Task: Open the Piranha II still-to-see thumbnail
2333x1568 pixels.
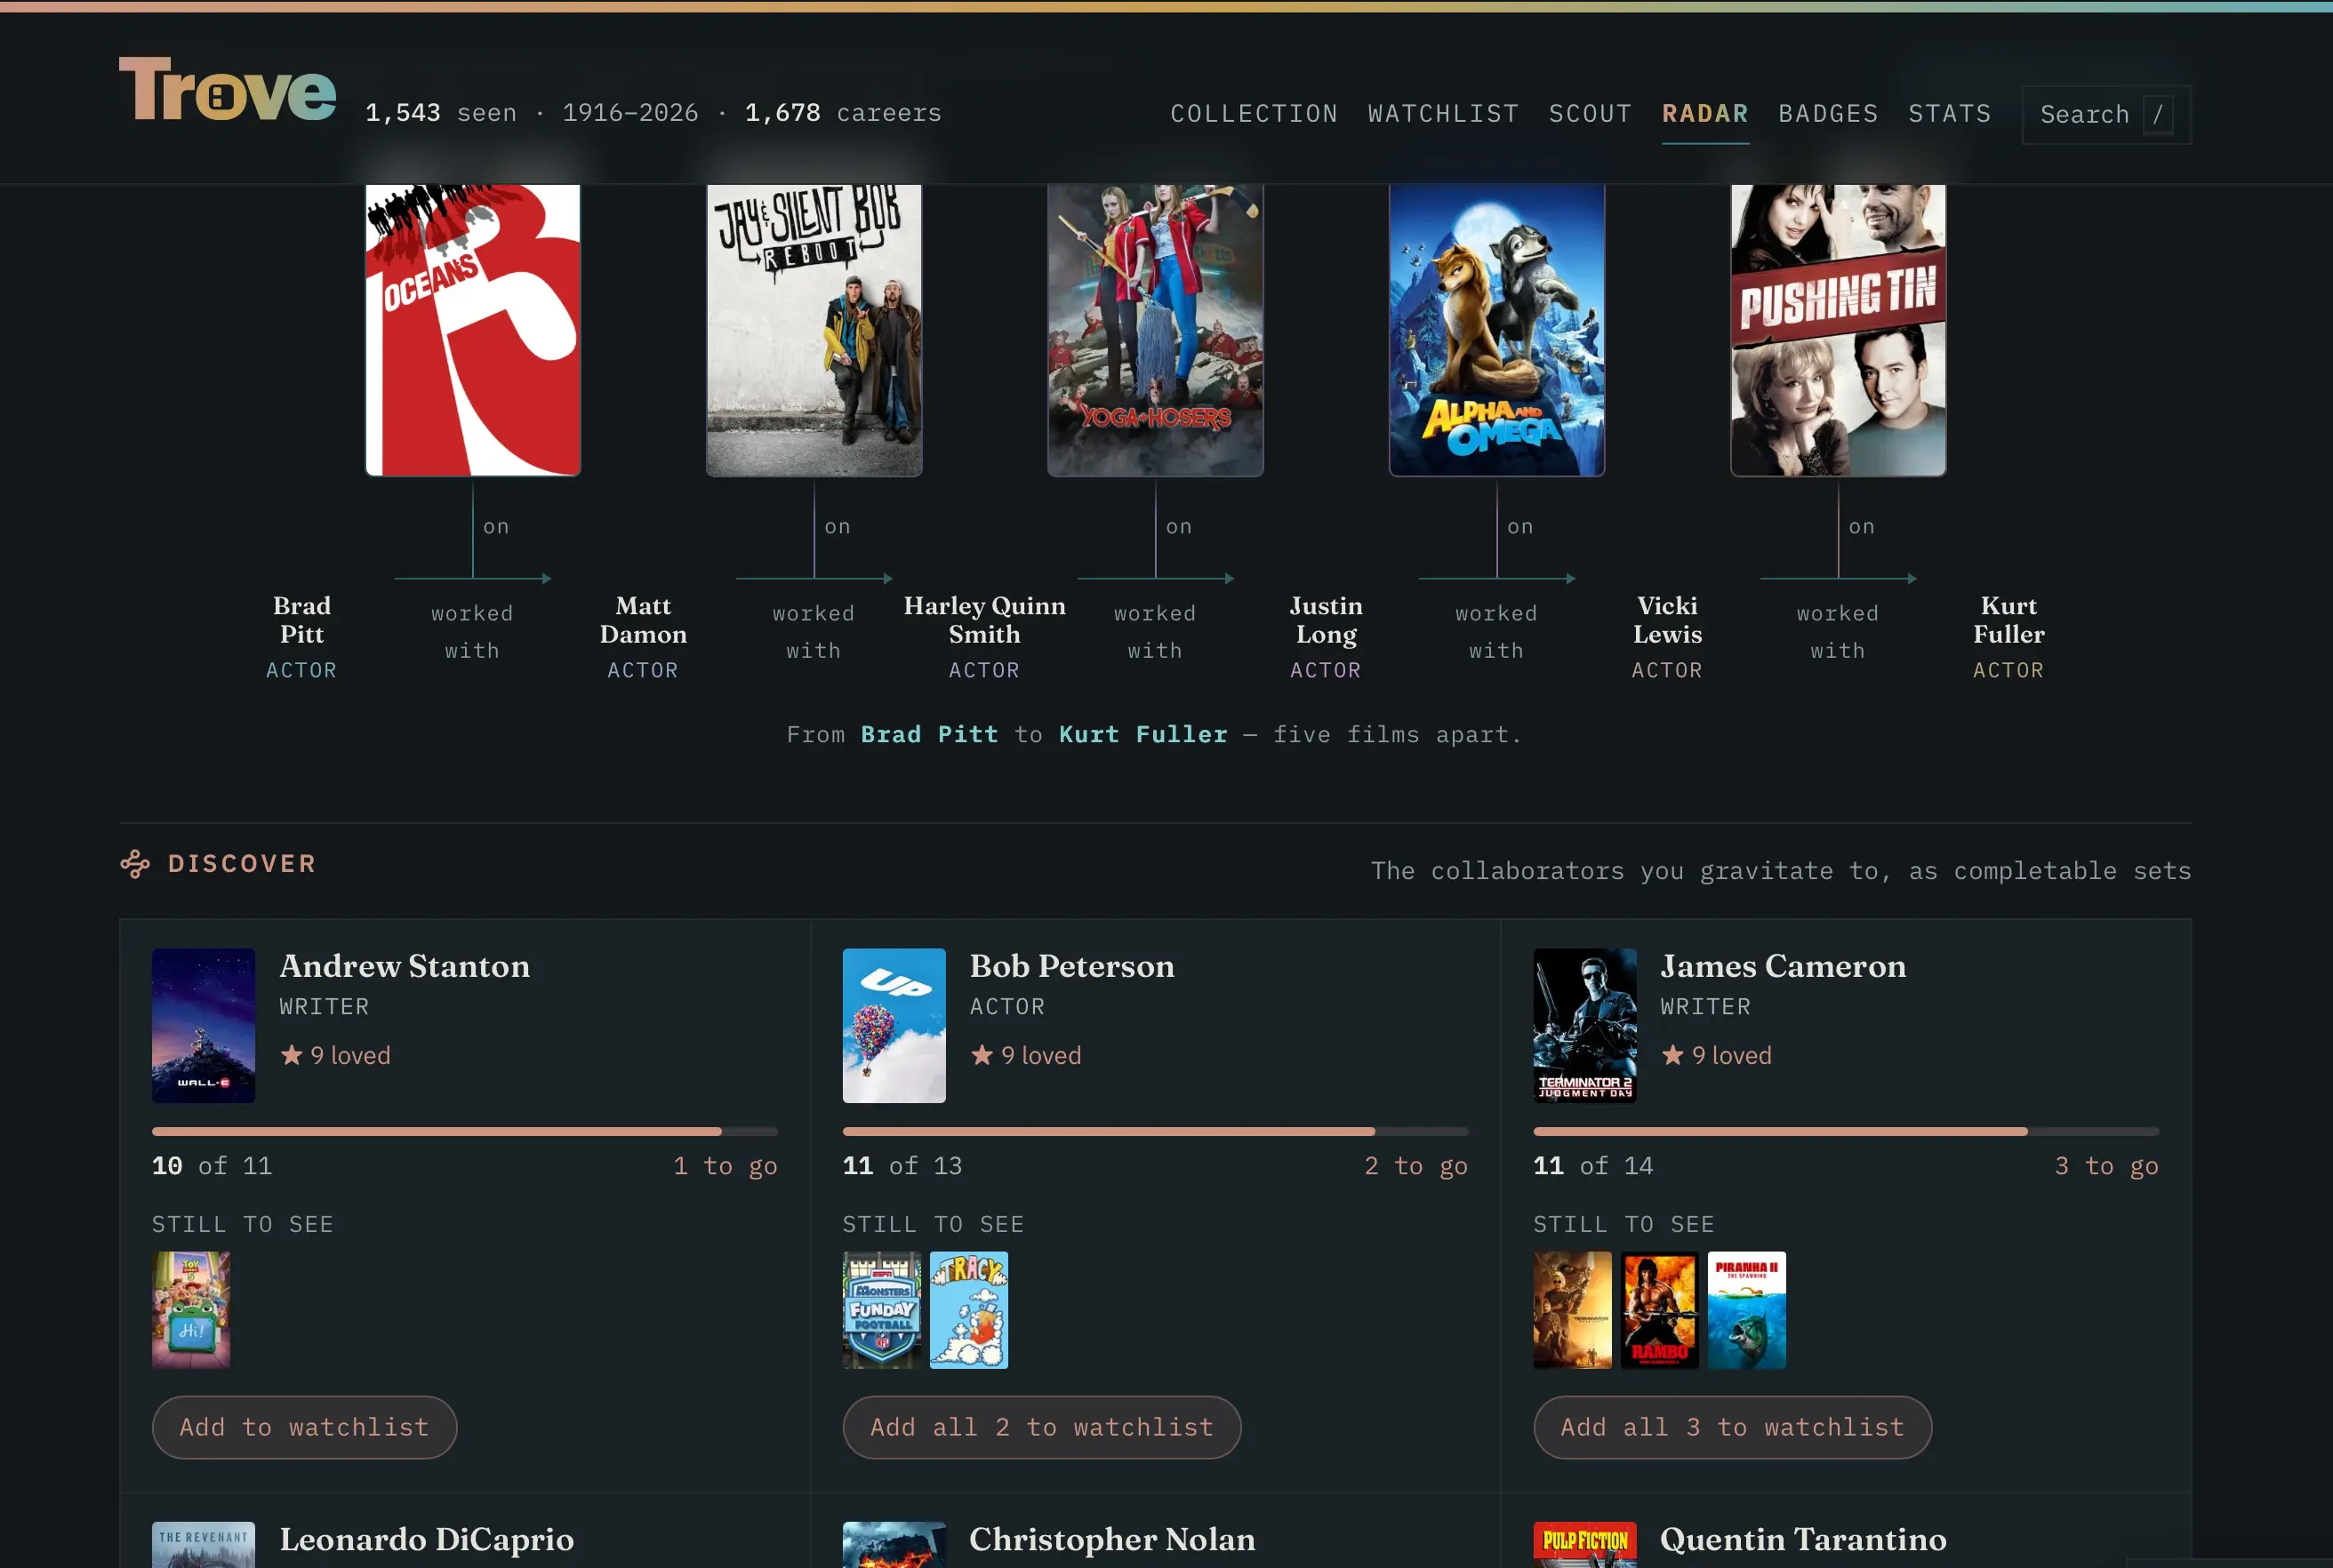Action: (1747, 1309)
